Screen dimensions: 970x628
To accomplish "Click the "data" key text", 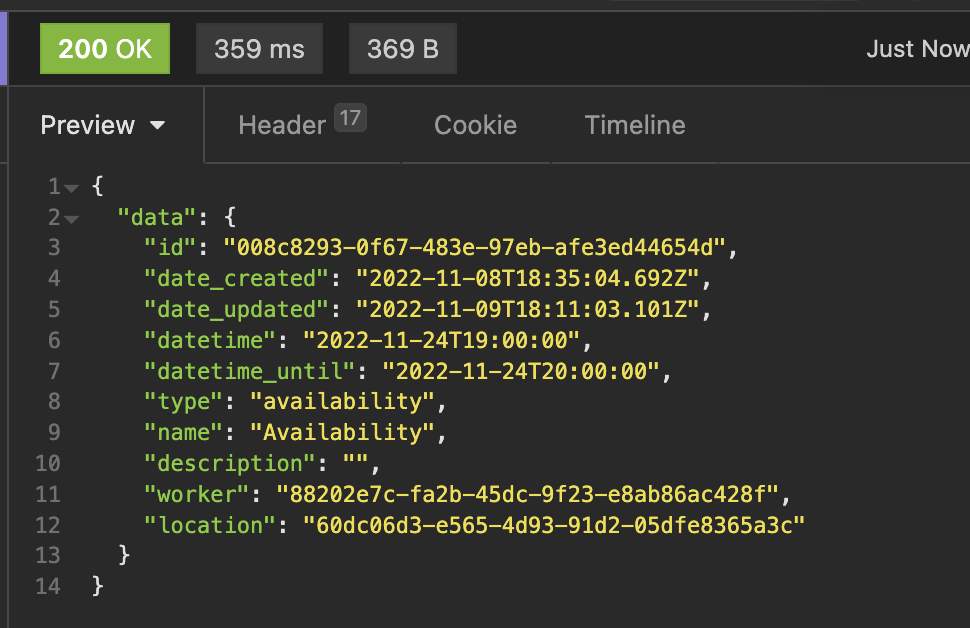I will [157, 217].
